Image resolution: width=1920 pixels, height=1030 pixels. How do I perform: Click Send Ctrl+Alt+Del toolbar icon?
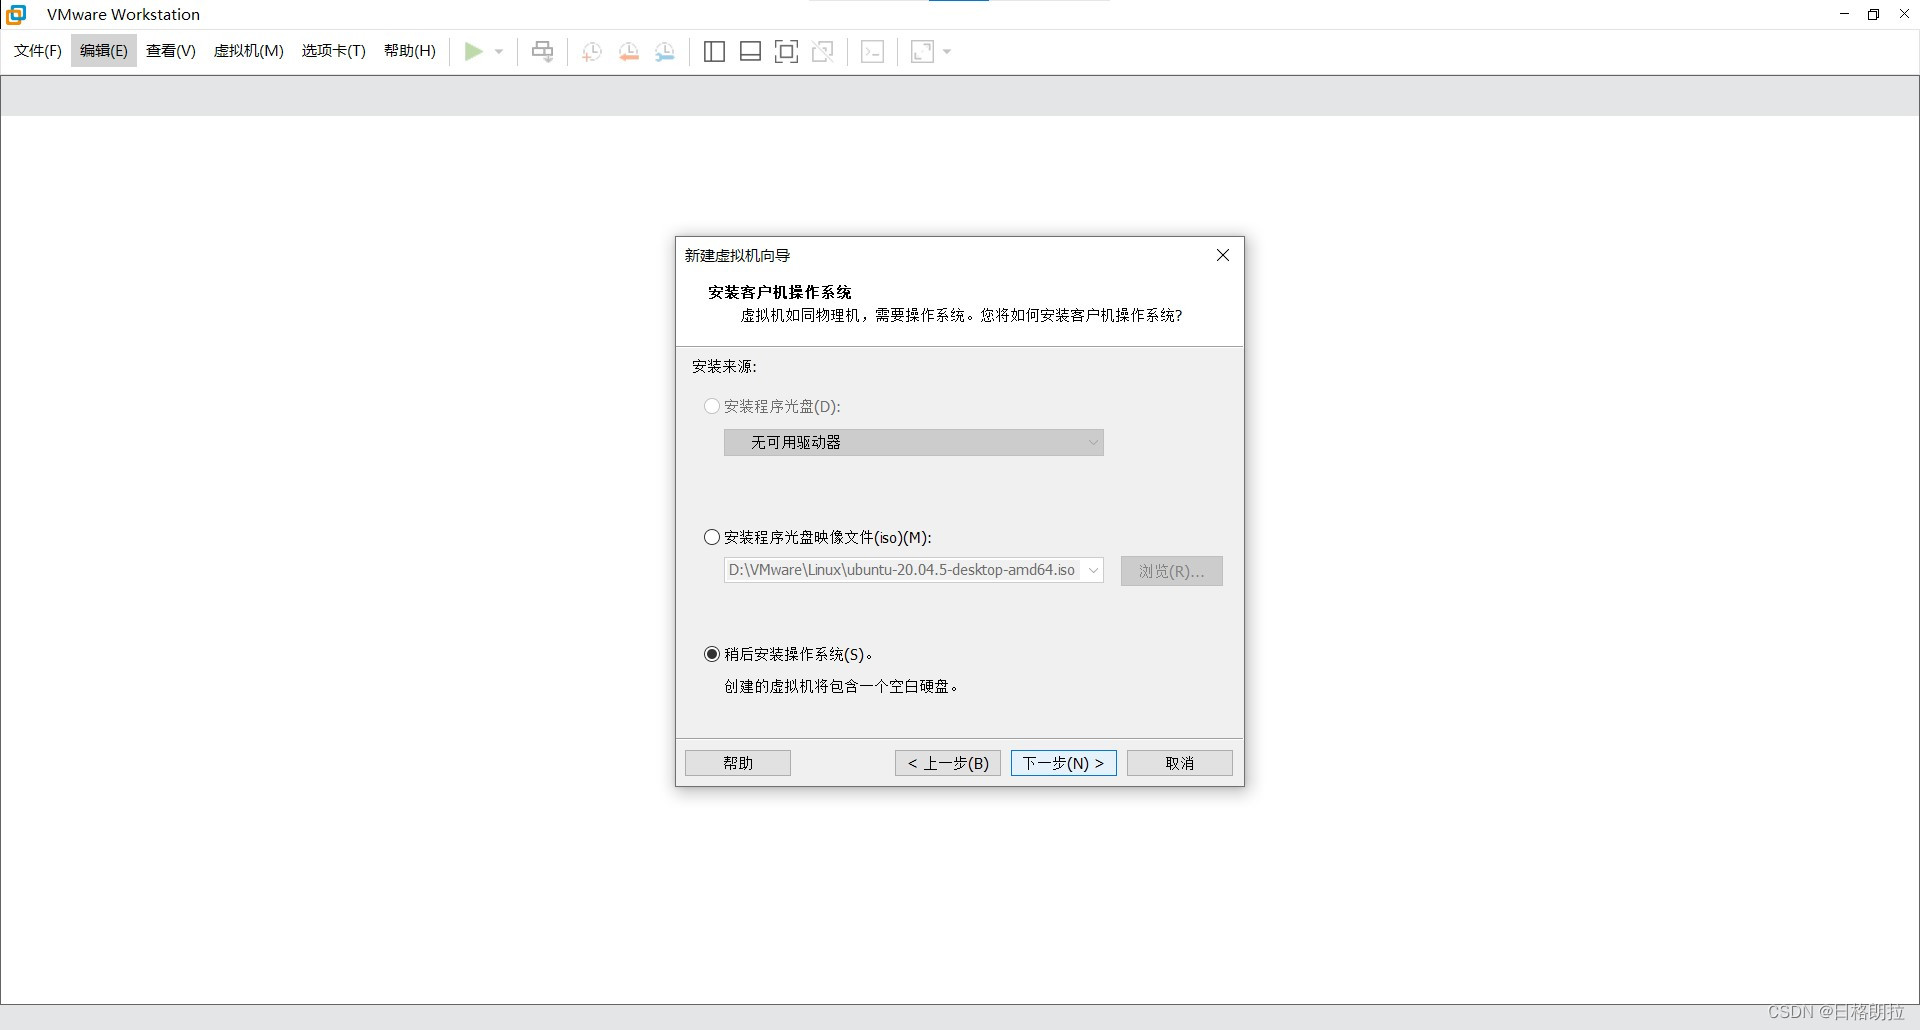[542, 51]
